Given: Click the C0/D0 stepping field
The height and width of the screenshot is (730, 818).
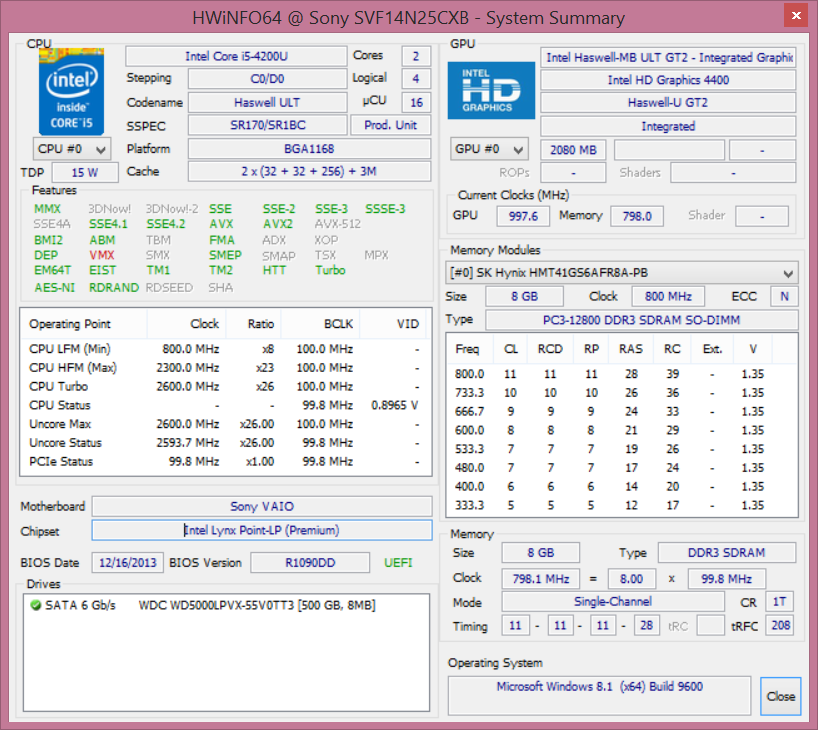Looking at the screenshot, I should coord(267,79).
